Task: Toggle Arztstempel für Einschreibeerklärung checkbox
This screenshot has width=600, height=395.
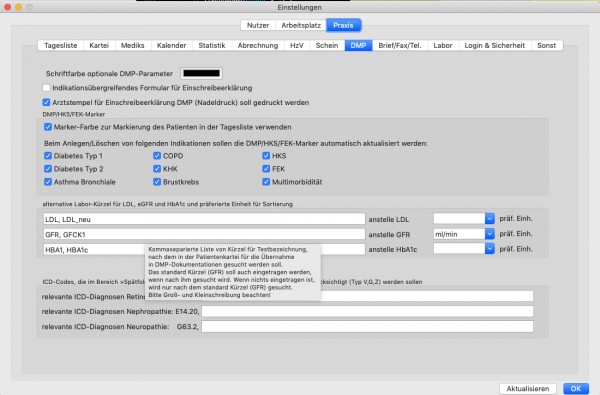Action: tap(46, 103)
